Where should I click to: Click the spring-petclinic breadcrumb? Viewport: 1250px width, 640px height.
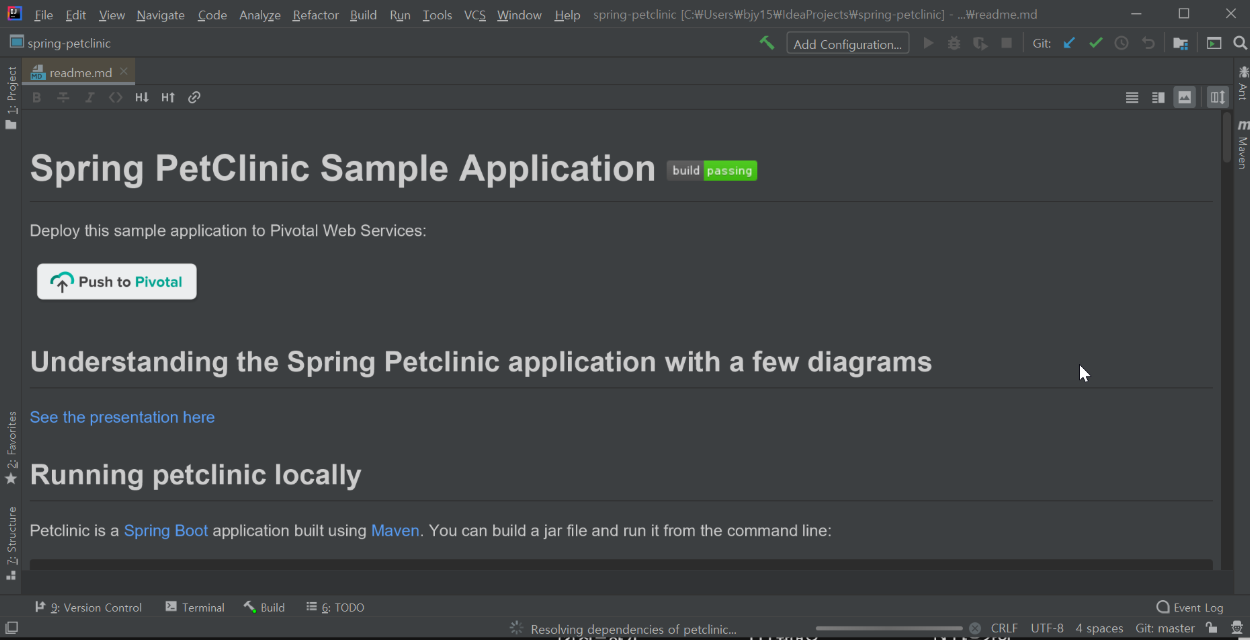coord(60,43)
